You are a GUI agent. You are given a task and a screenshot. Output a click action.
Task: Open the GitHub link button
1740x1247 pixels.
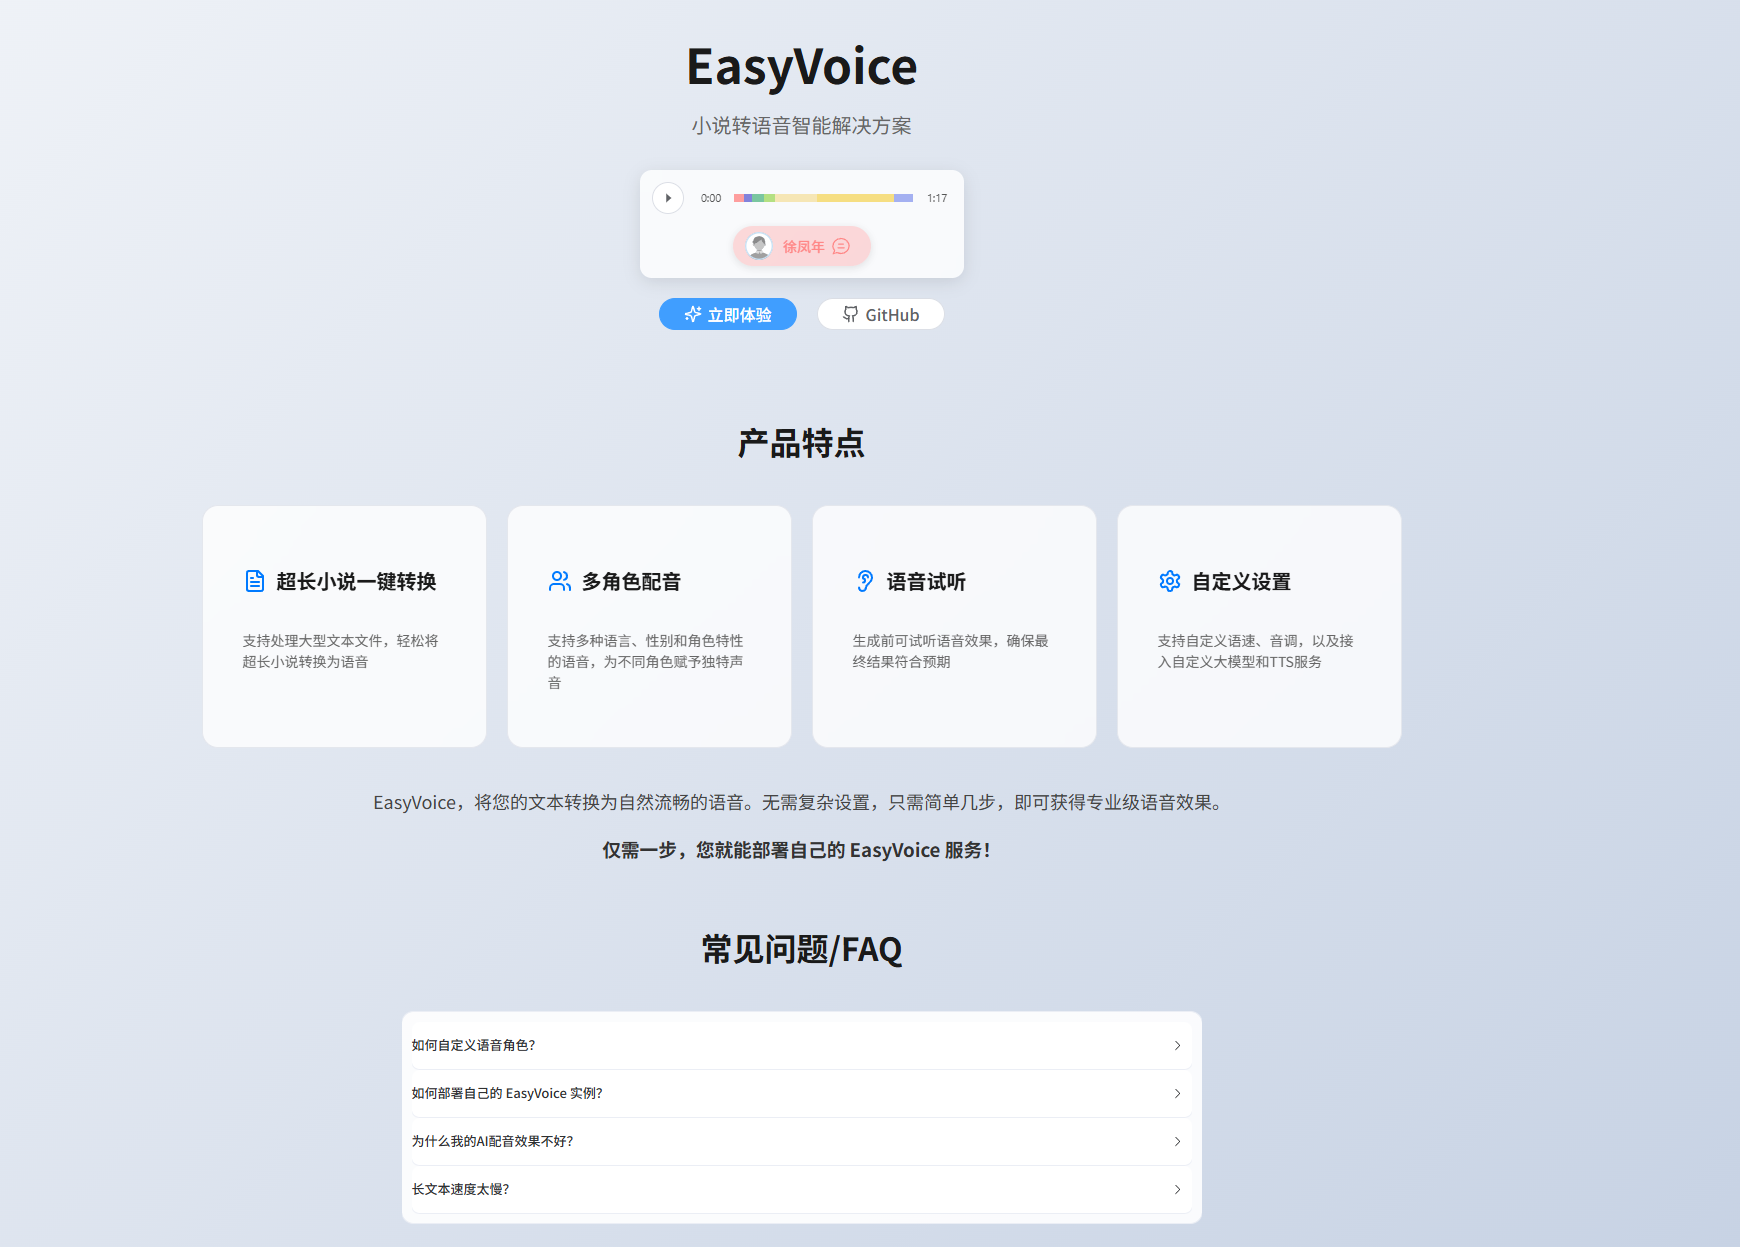(880, 314)
